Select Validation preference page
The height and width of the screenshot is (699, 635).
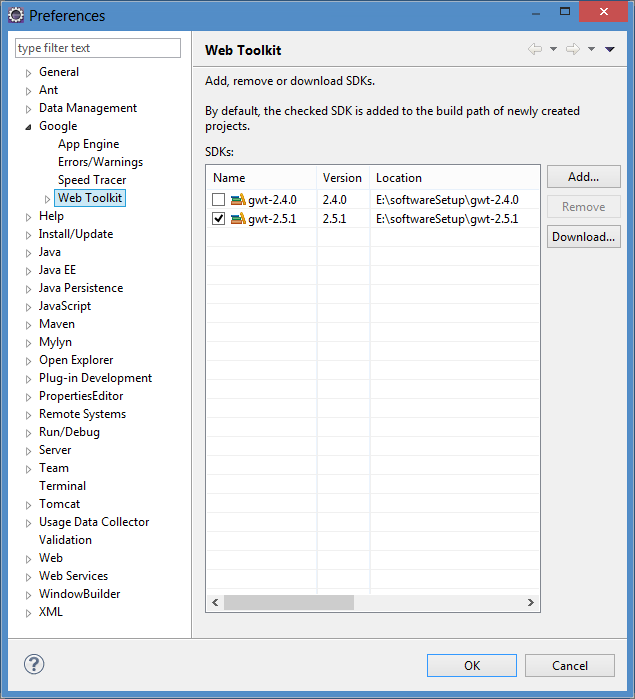[x=65, y=540]
